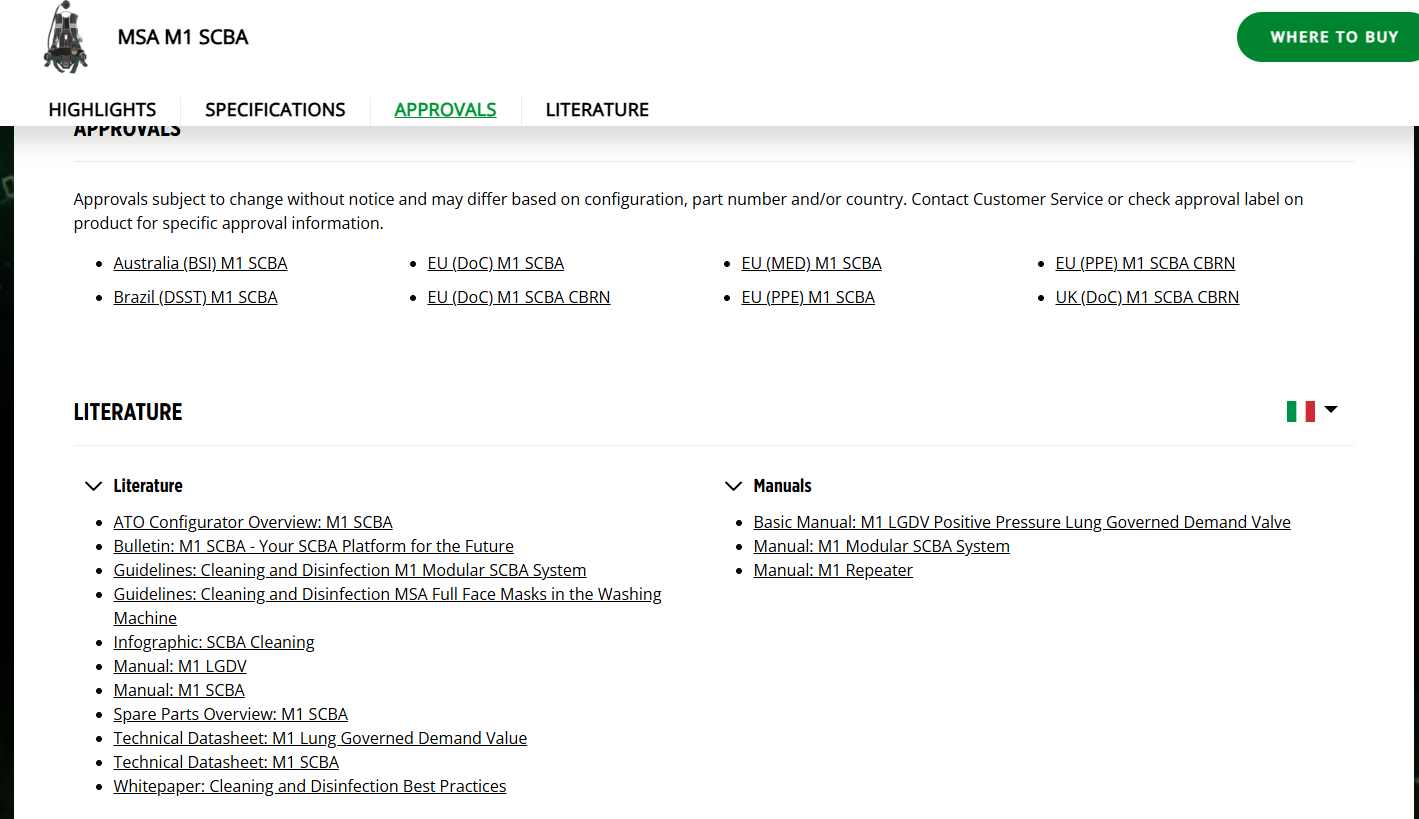This screenshot has height=819, width=1419.
Task: Collapse the Literature section chevron
Action: 93,486
